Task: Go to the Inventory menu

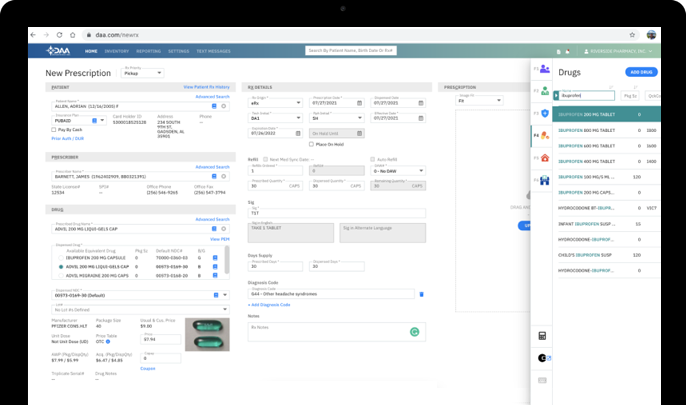Action: pyautogui.click(x=117, y=50)
